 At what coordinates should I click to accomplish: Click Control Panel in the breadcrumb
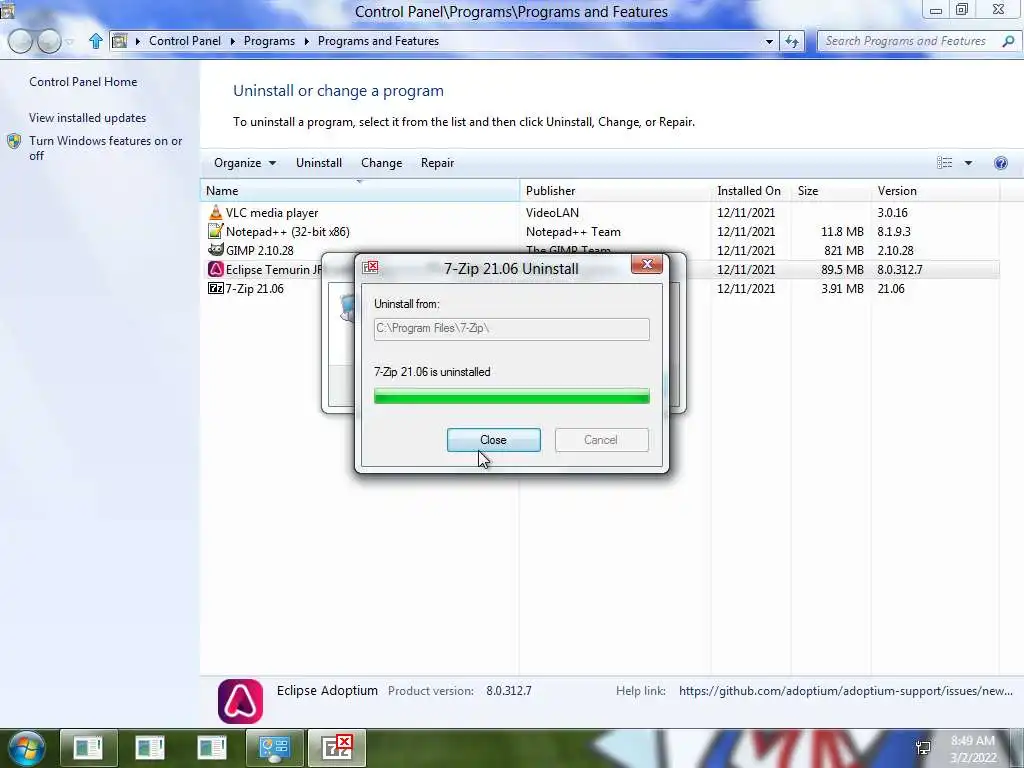pos(185,41)
